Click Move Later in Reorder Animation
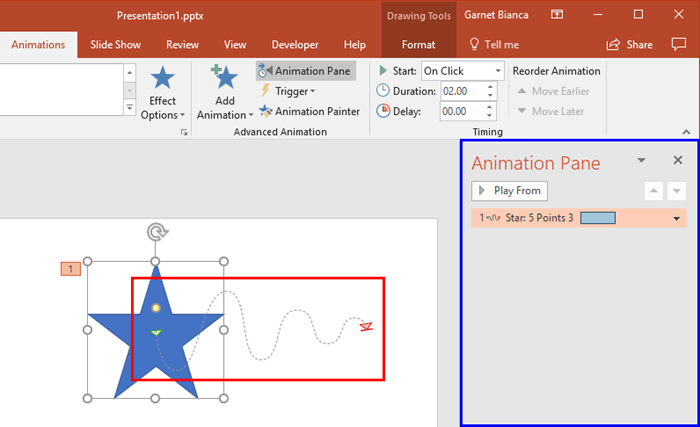 click(550, 111)
